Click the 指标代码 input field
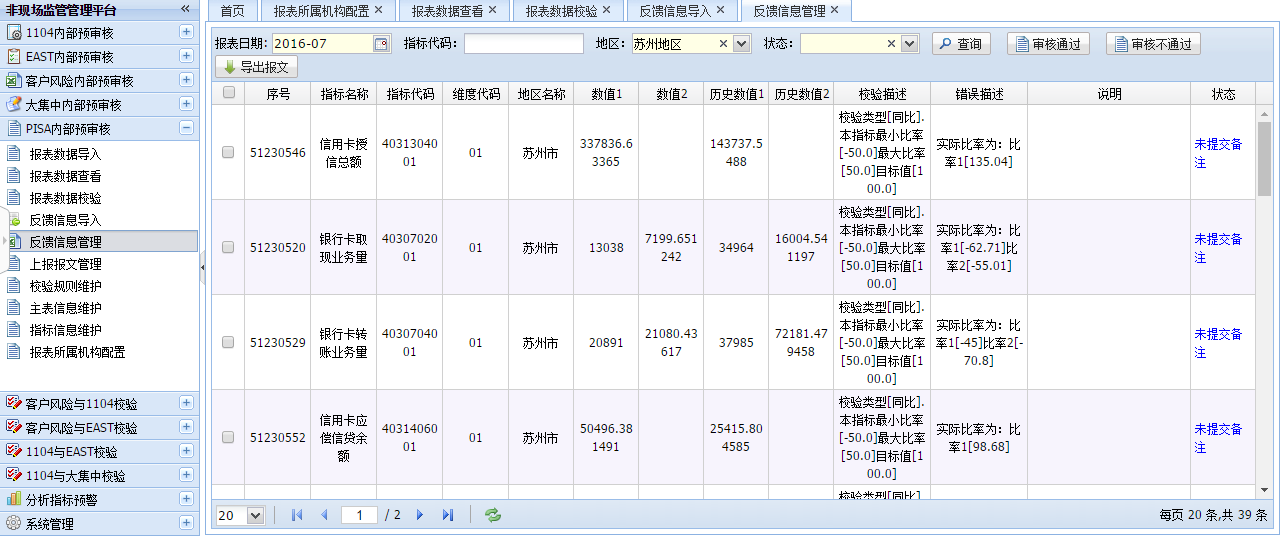Screen dimensions: 1280x542 (x=523, y=44)
